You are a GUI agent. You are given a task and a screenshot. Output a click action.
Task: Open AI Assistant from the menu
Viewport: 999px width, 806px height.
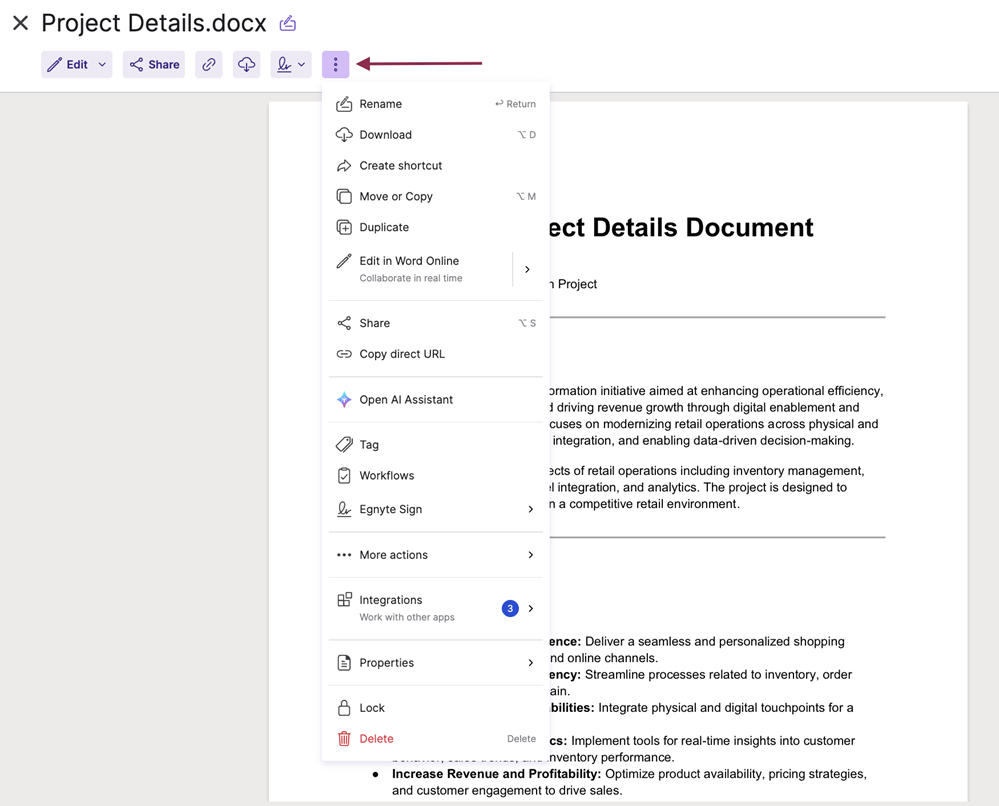tap(436, 399)
